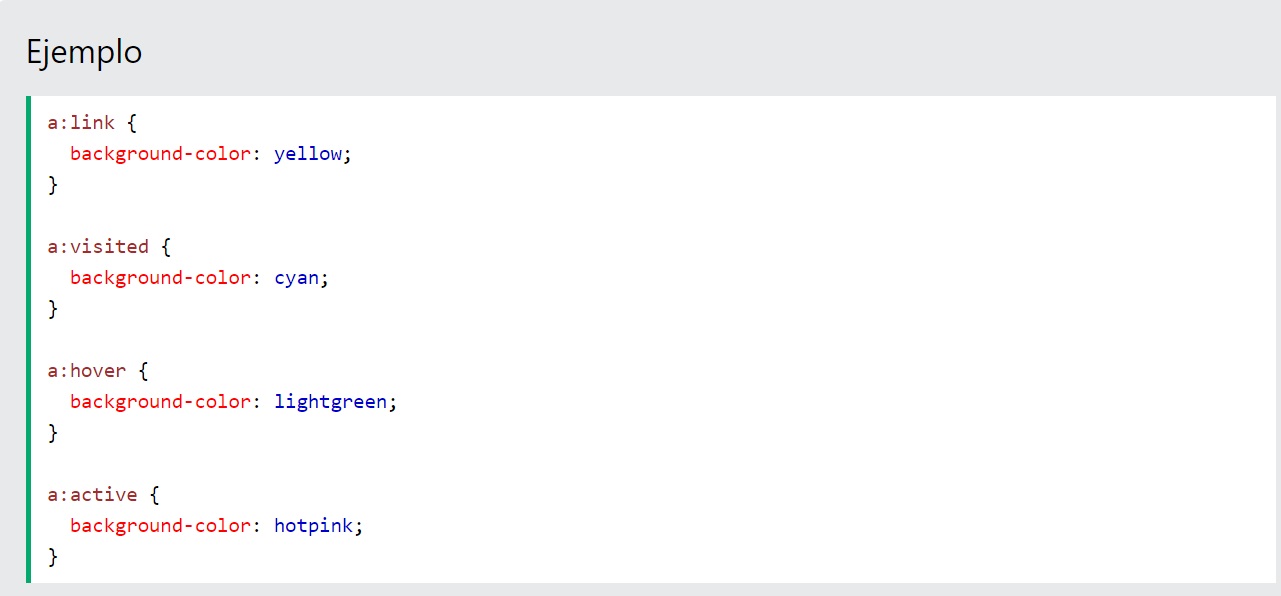Click the a:link selector text

[x=81, y=123]
